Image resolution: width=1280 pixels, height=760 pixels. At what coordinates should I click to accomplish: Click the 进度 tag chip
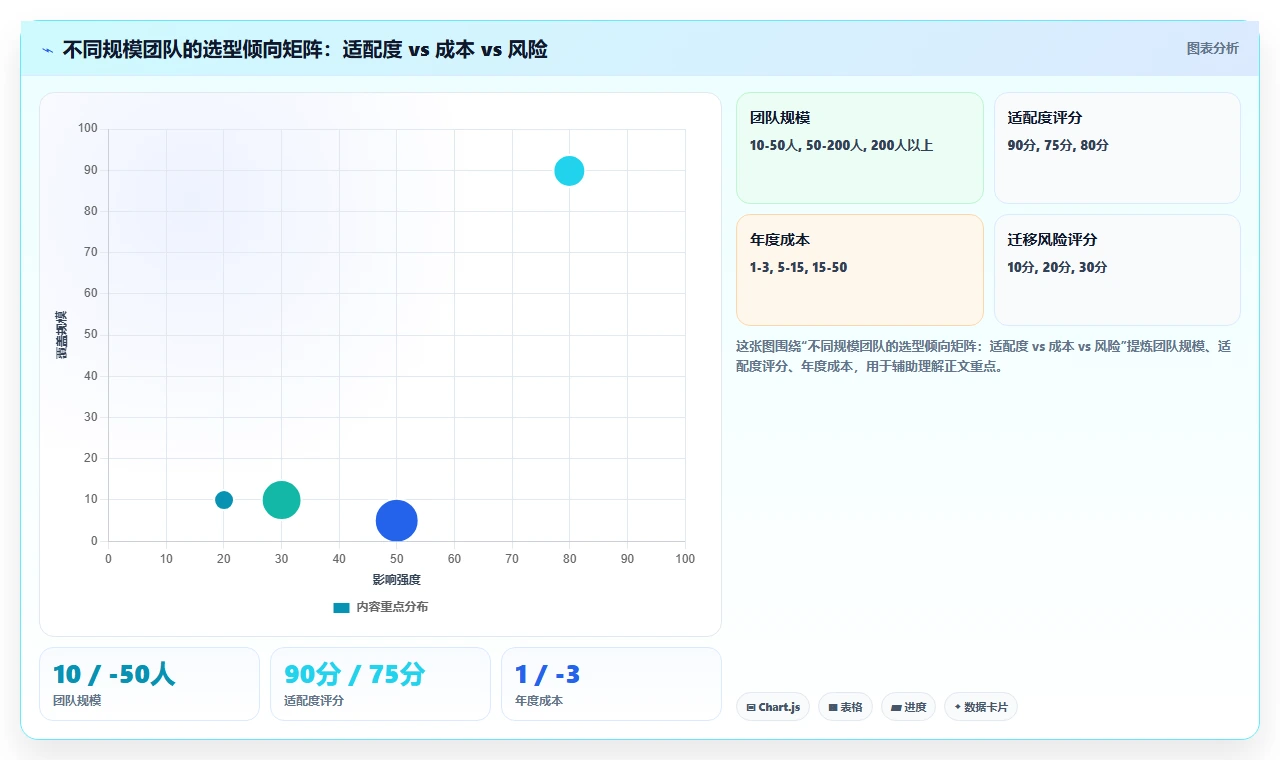tap(908, 707)
